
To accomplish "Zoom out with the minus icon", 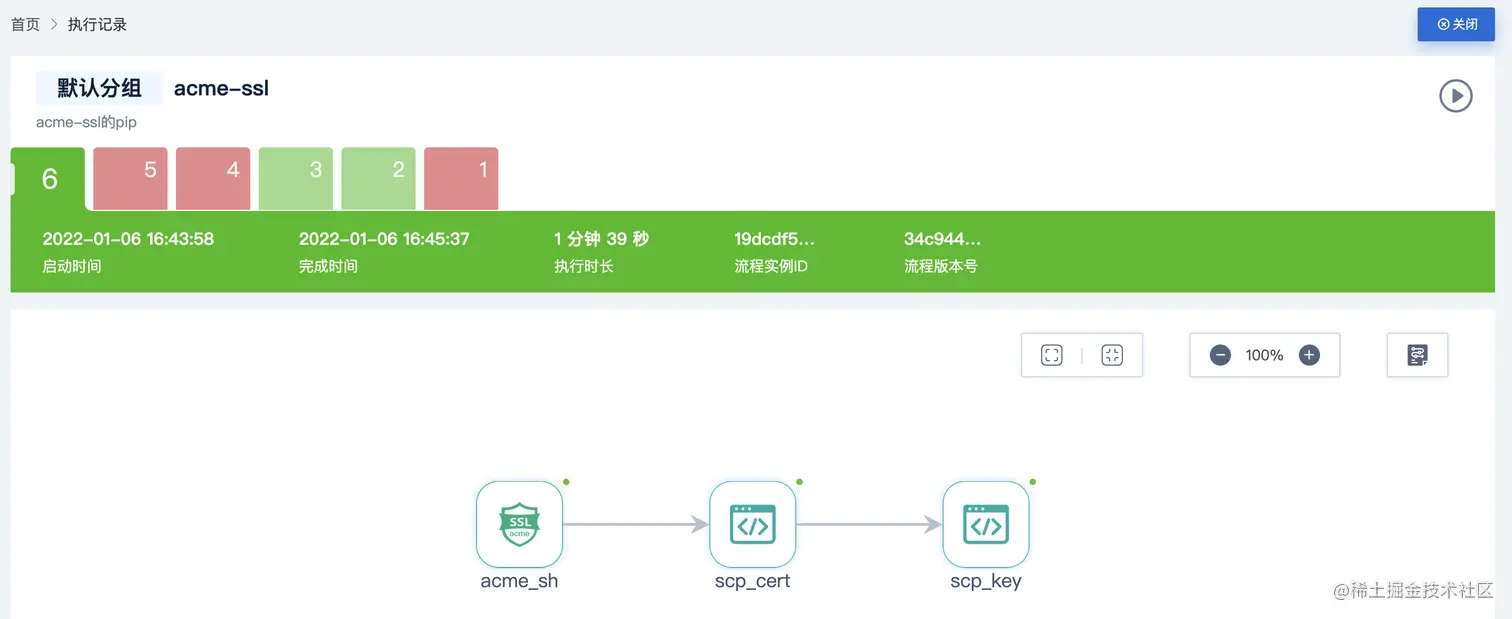I will pyautogui.click(x=1220, y=355).
